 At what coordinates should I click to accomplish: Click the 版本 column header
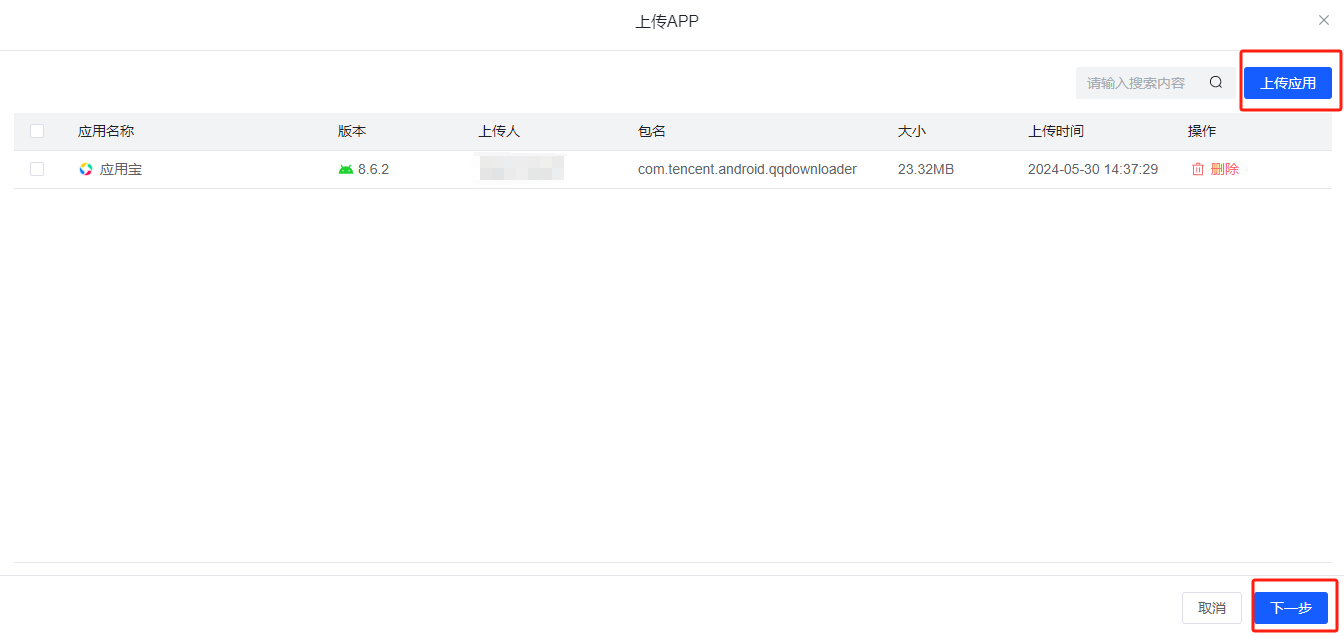point(352,131)
